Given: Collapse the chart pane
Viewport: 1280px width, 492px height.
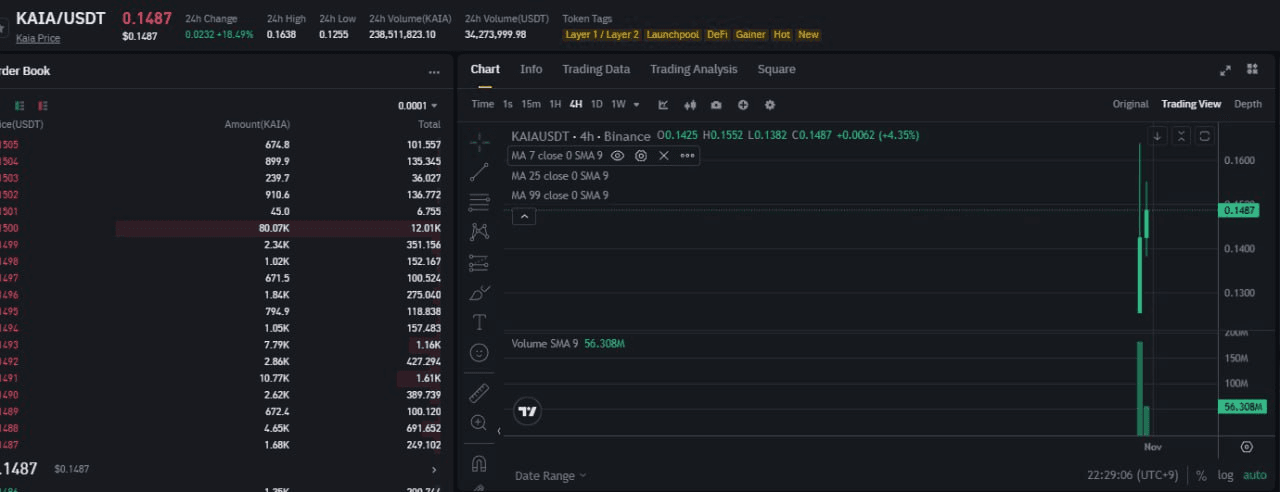Looking at the screenshot, I should point(1181,136).
